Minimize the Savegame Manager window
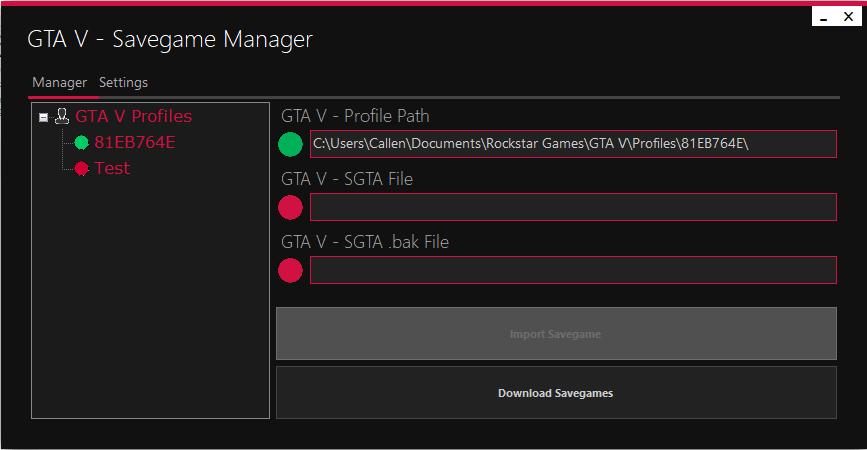Screen dimensions: 867x450 (x=822, y=17)
